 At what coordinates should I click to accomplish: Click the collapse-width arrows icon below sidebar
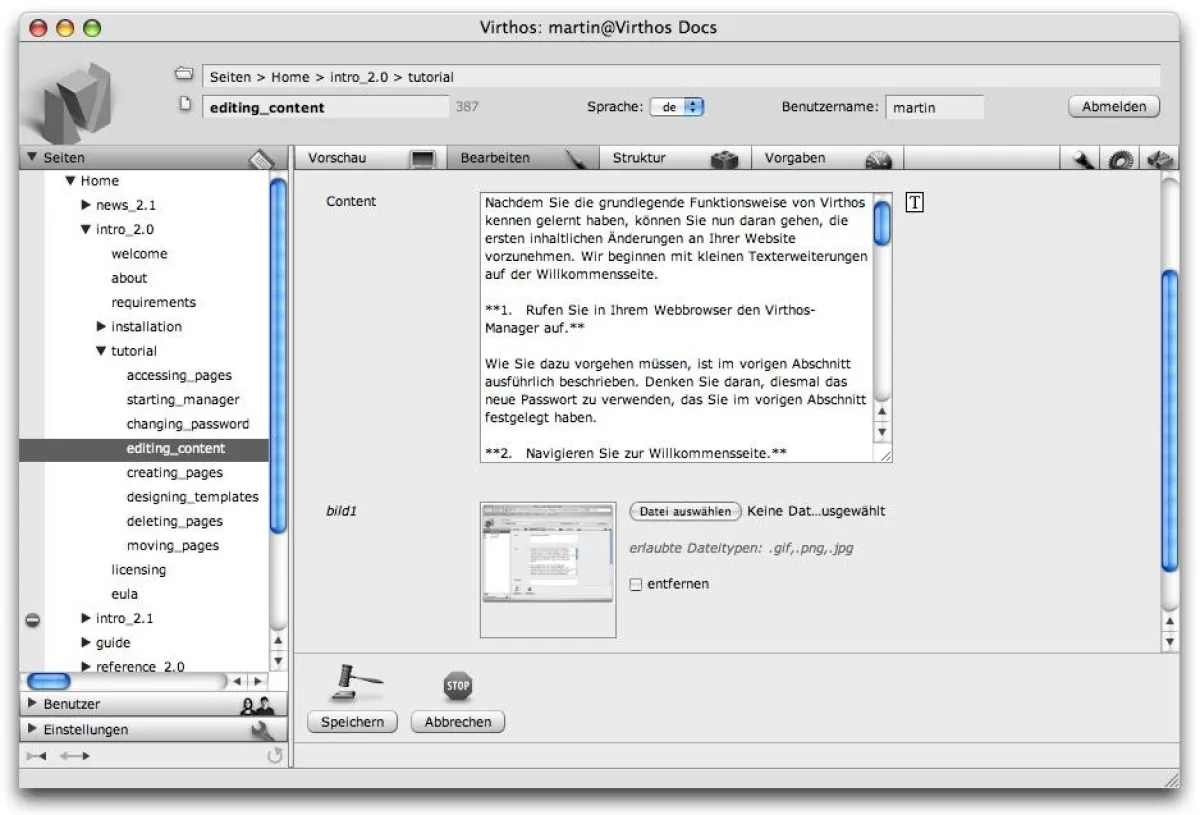[34, 756]
